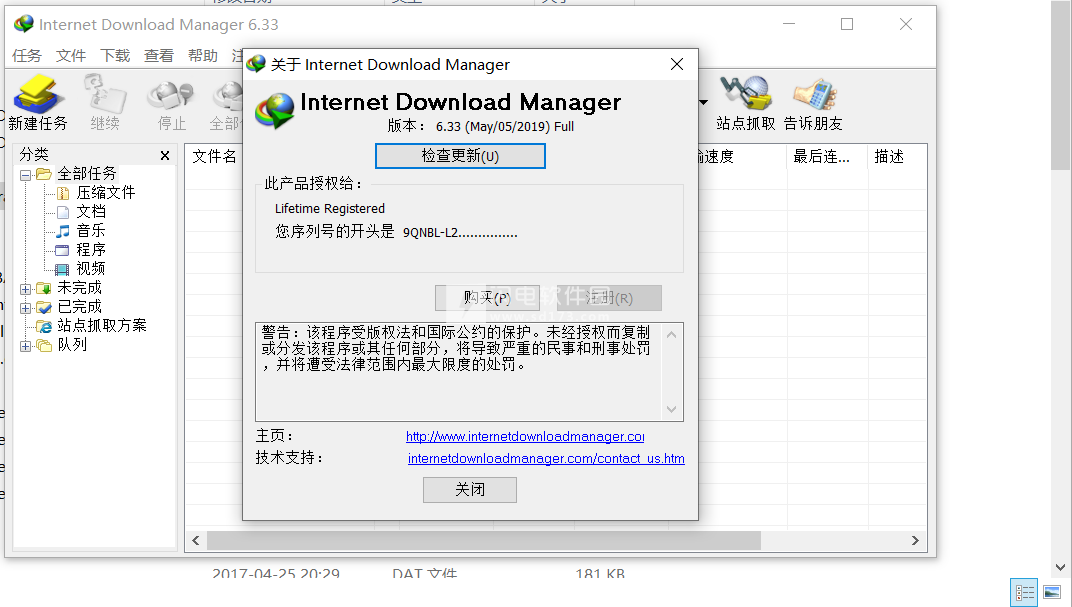Open the 下载 menu
Screen dimensions: 1072x607
[x=115, y=56]
